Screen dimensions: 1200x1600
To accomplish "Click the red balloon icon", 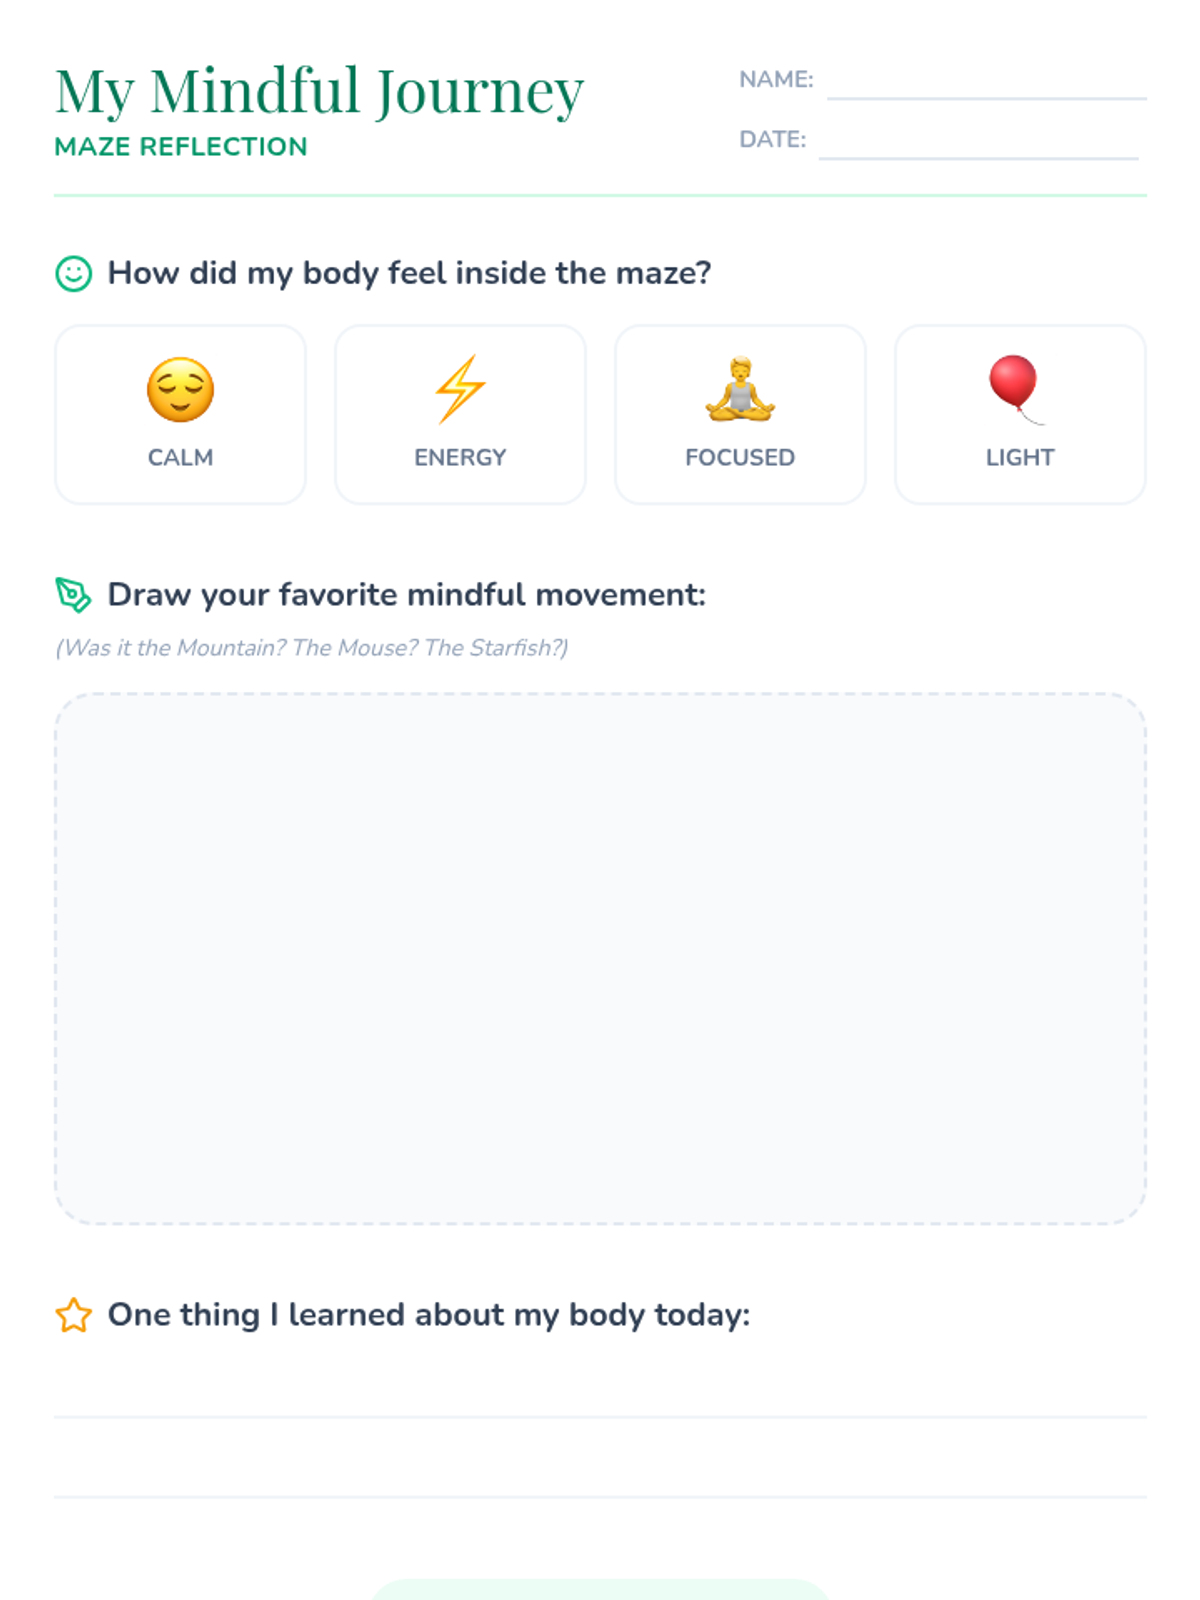I will [x=1015, y=387].
